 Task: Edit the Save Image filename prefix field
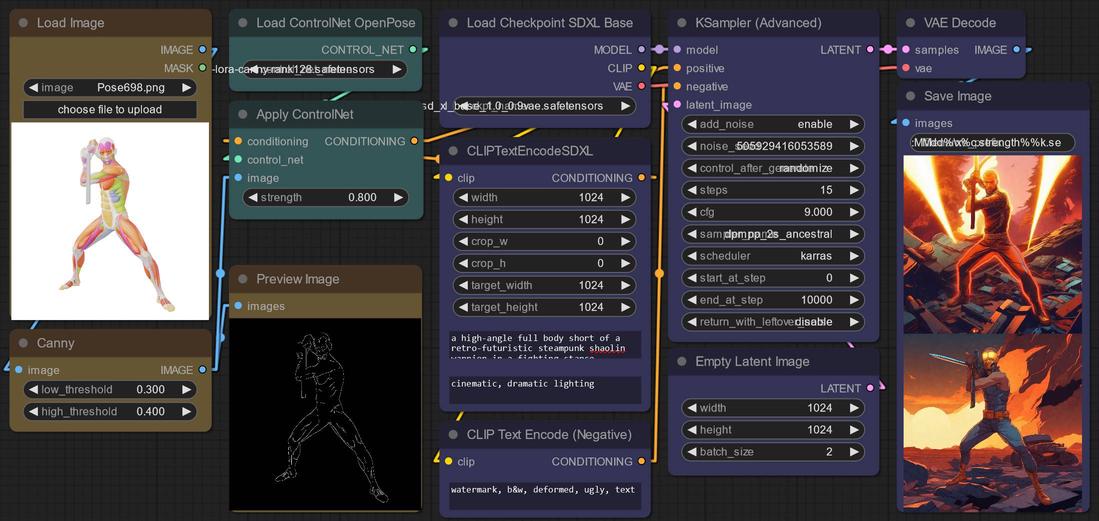click(x=991, y=142)
